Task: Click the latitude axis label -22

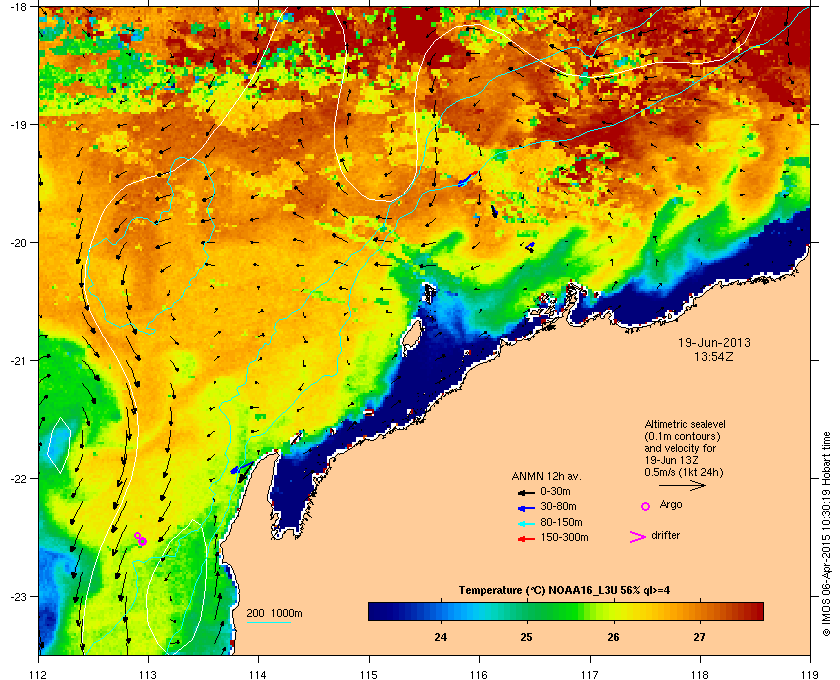Action: click(18, 479)
